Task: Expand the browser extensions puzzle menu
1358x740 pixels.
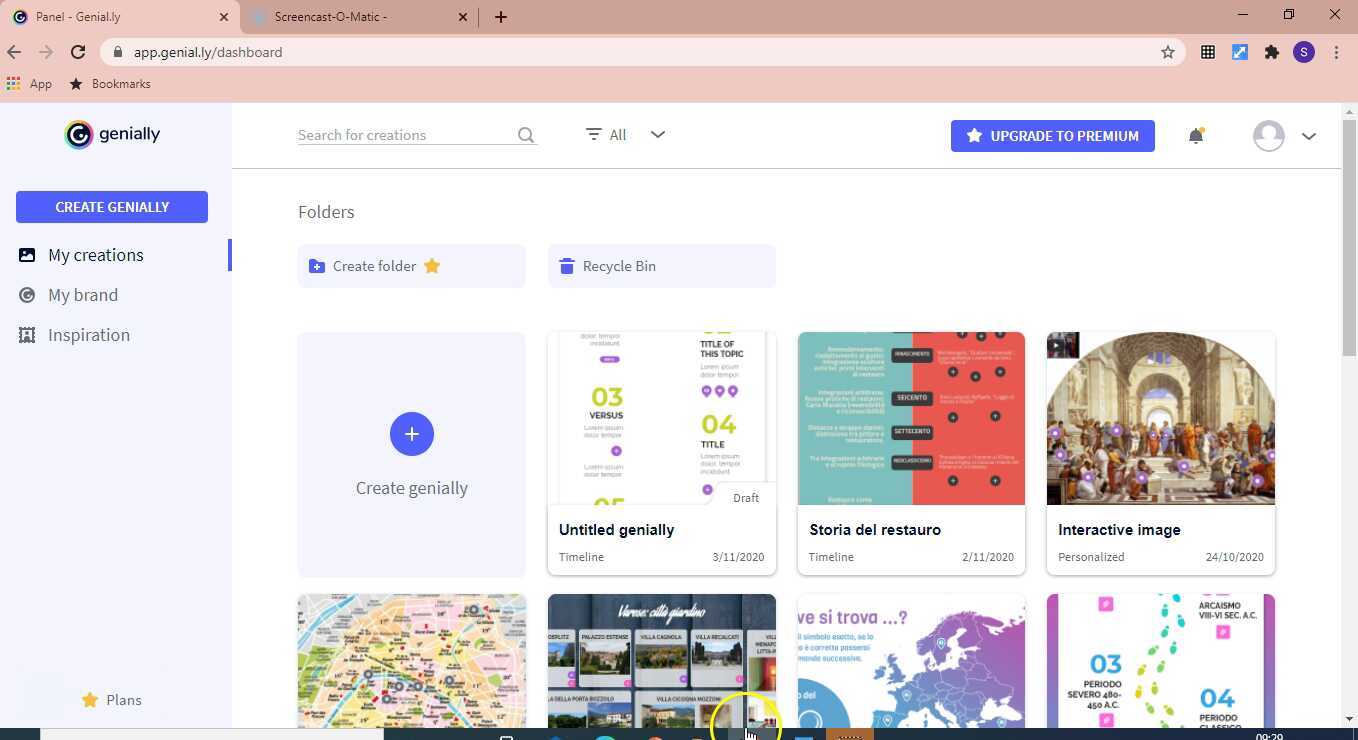Action: [x=1272, y=52]
